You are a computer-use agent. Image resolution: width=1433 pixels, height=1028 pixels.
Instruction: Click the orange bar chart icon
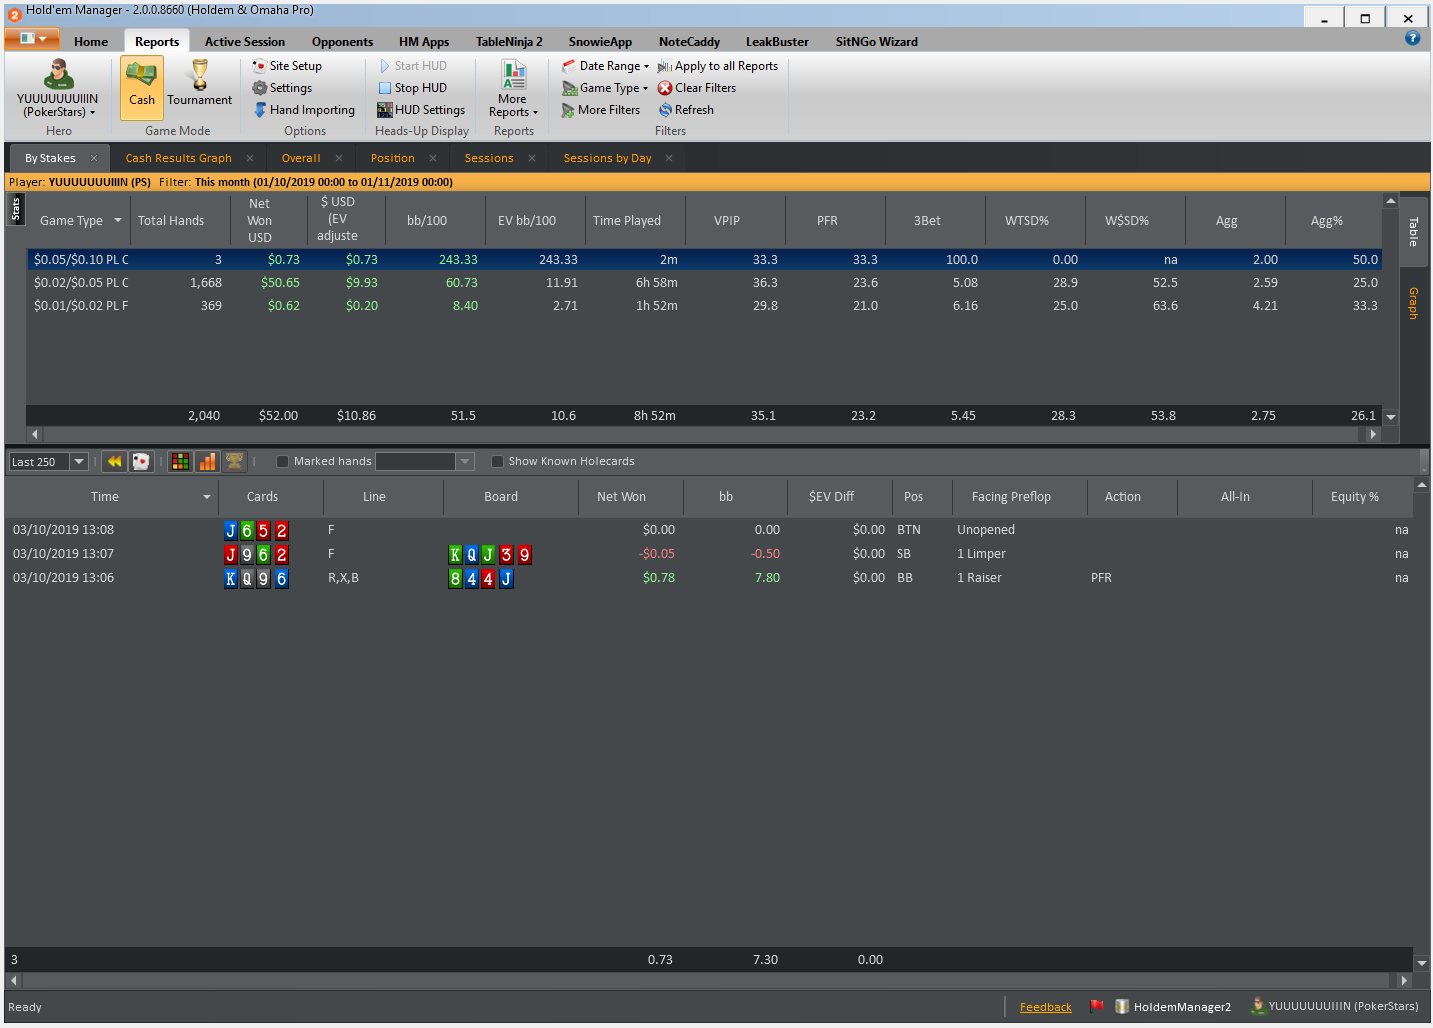(207, 461)
